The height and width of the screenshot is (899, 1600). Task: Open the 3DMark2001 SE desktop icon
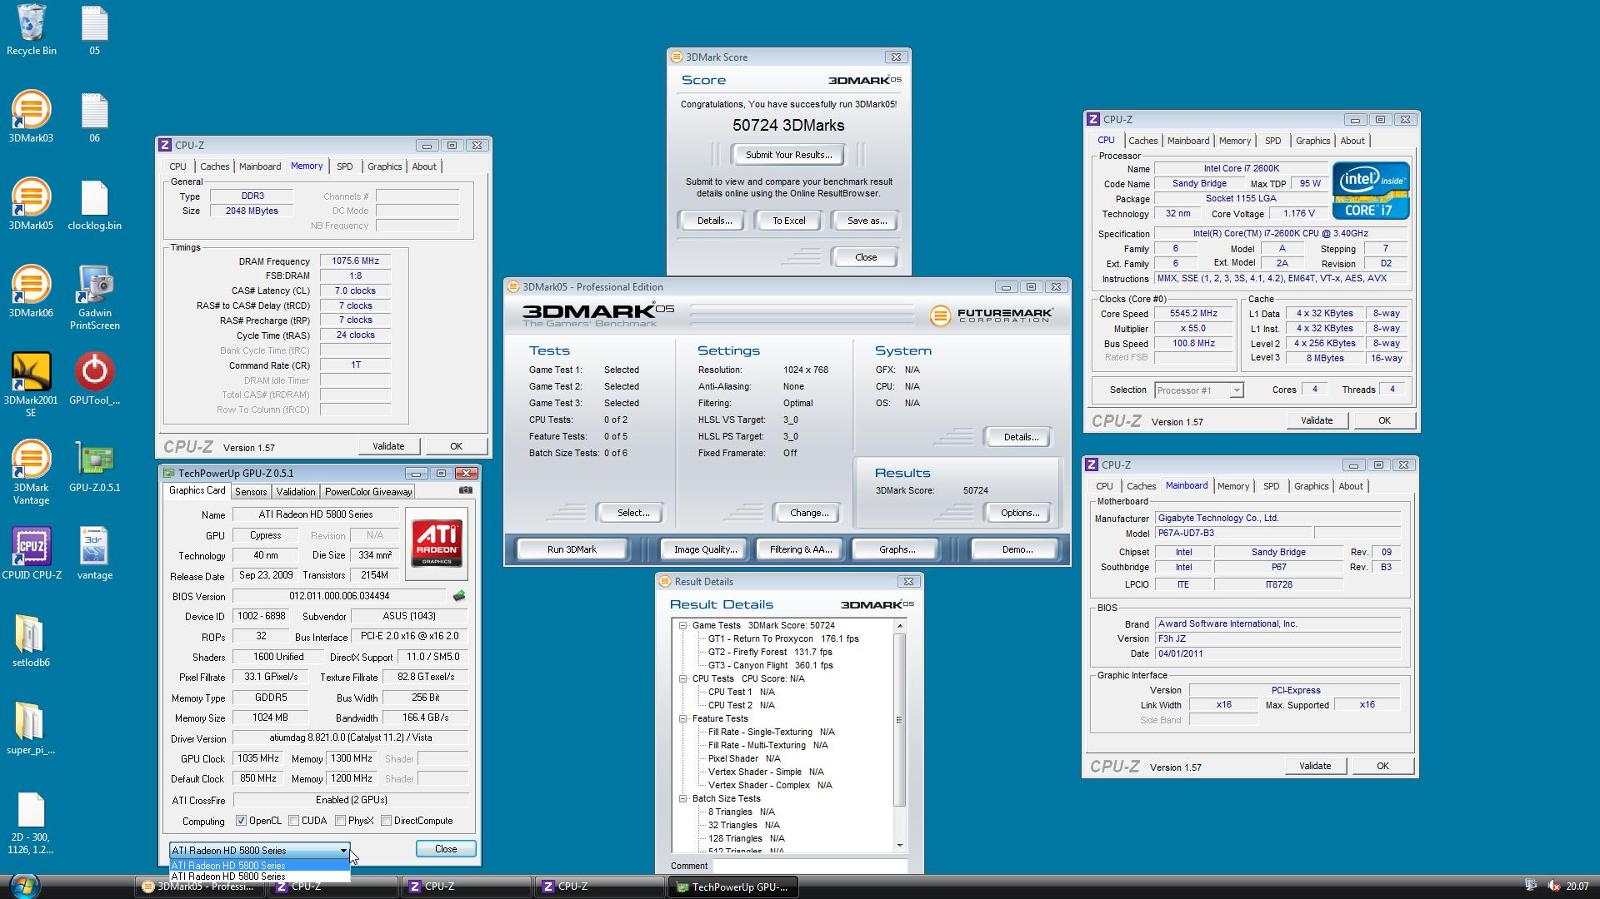point(31,384)
